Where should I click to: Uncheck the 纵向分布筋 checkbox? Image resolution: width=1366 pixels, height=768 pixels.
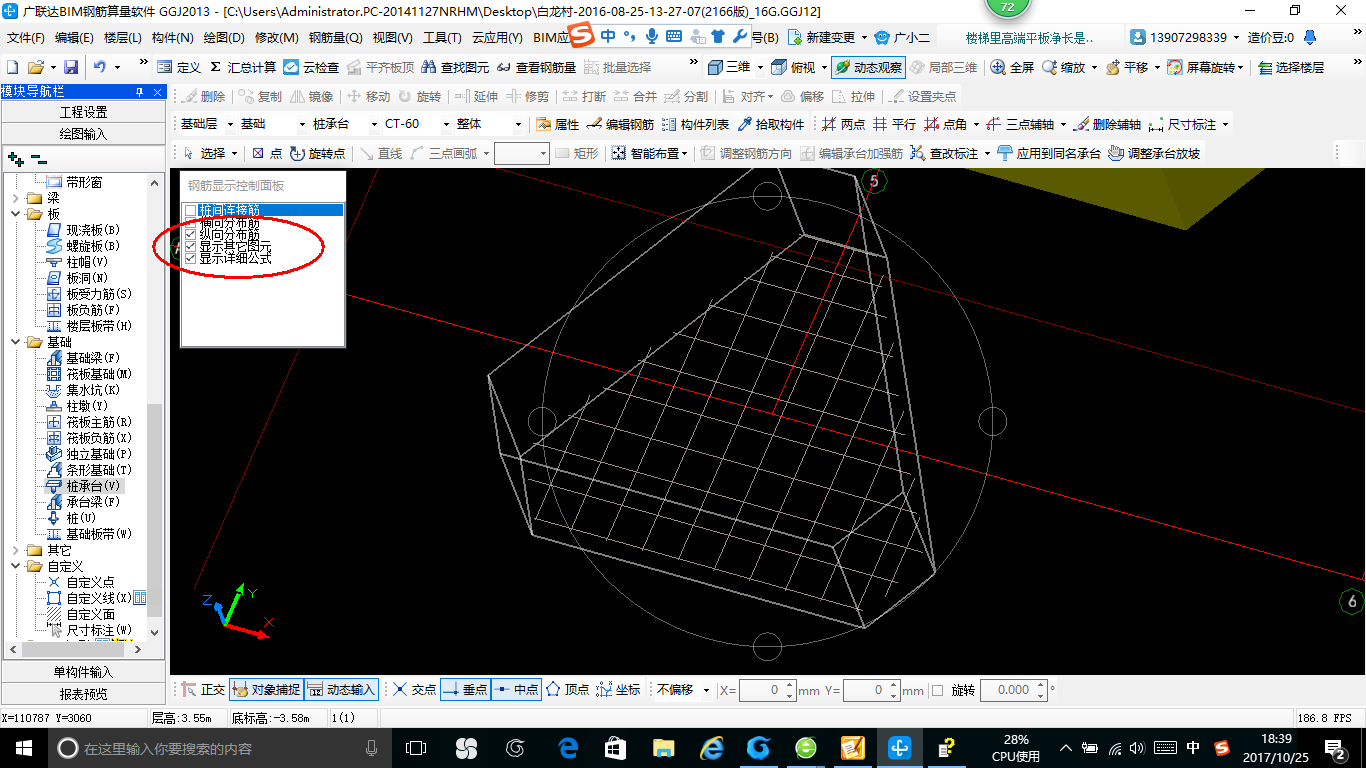coord(190,234)
